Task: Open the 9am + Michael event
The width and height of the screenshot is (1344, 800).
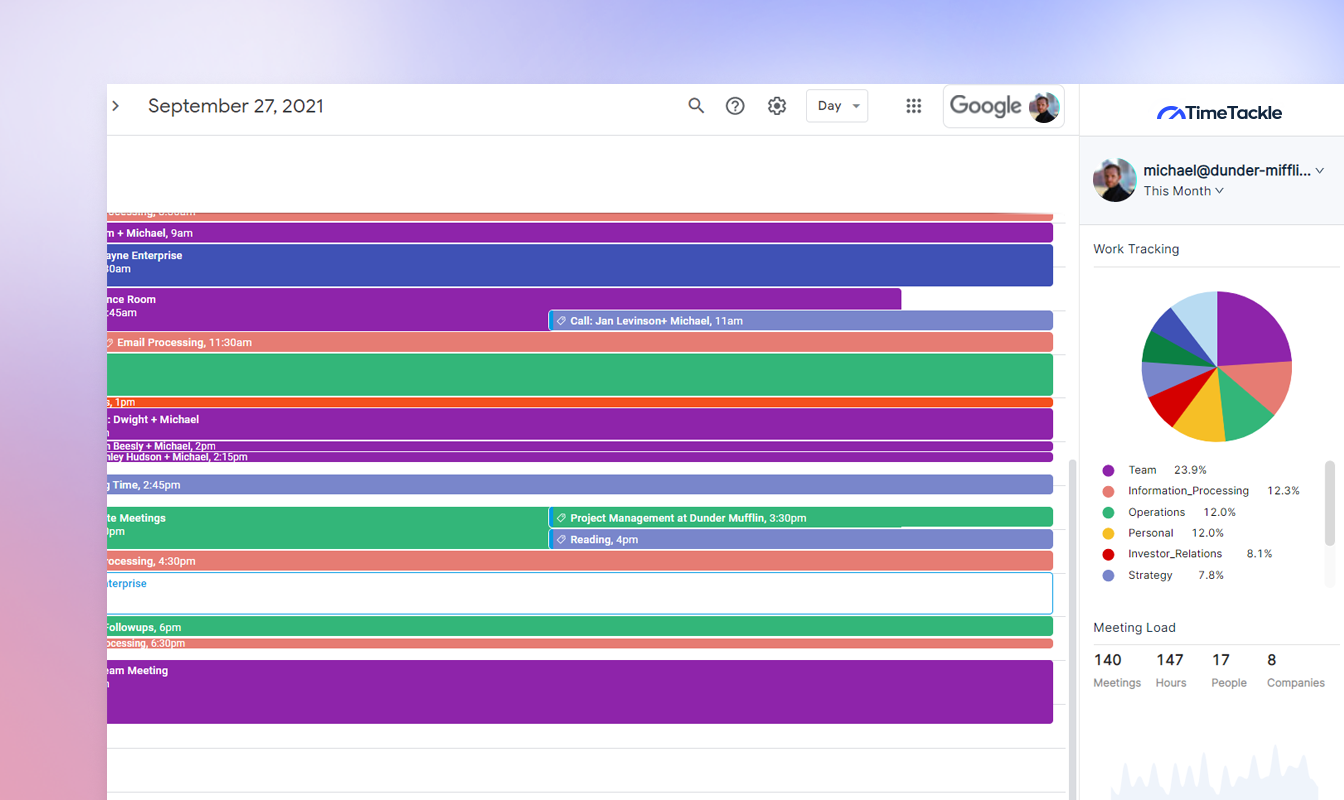Action: [580, 233]
